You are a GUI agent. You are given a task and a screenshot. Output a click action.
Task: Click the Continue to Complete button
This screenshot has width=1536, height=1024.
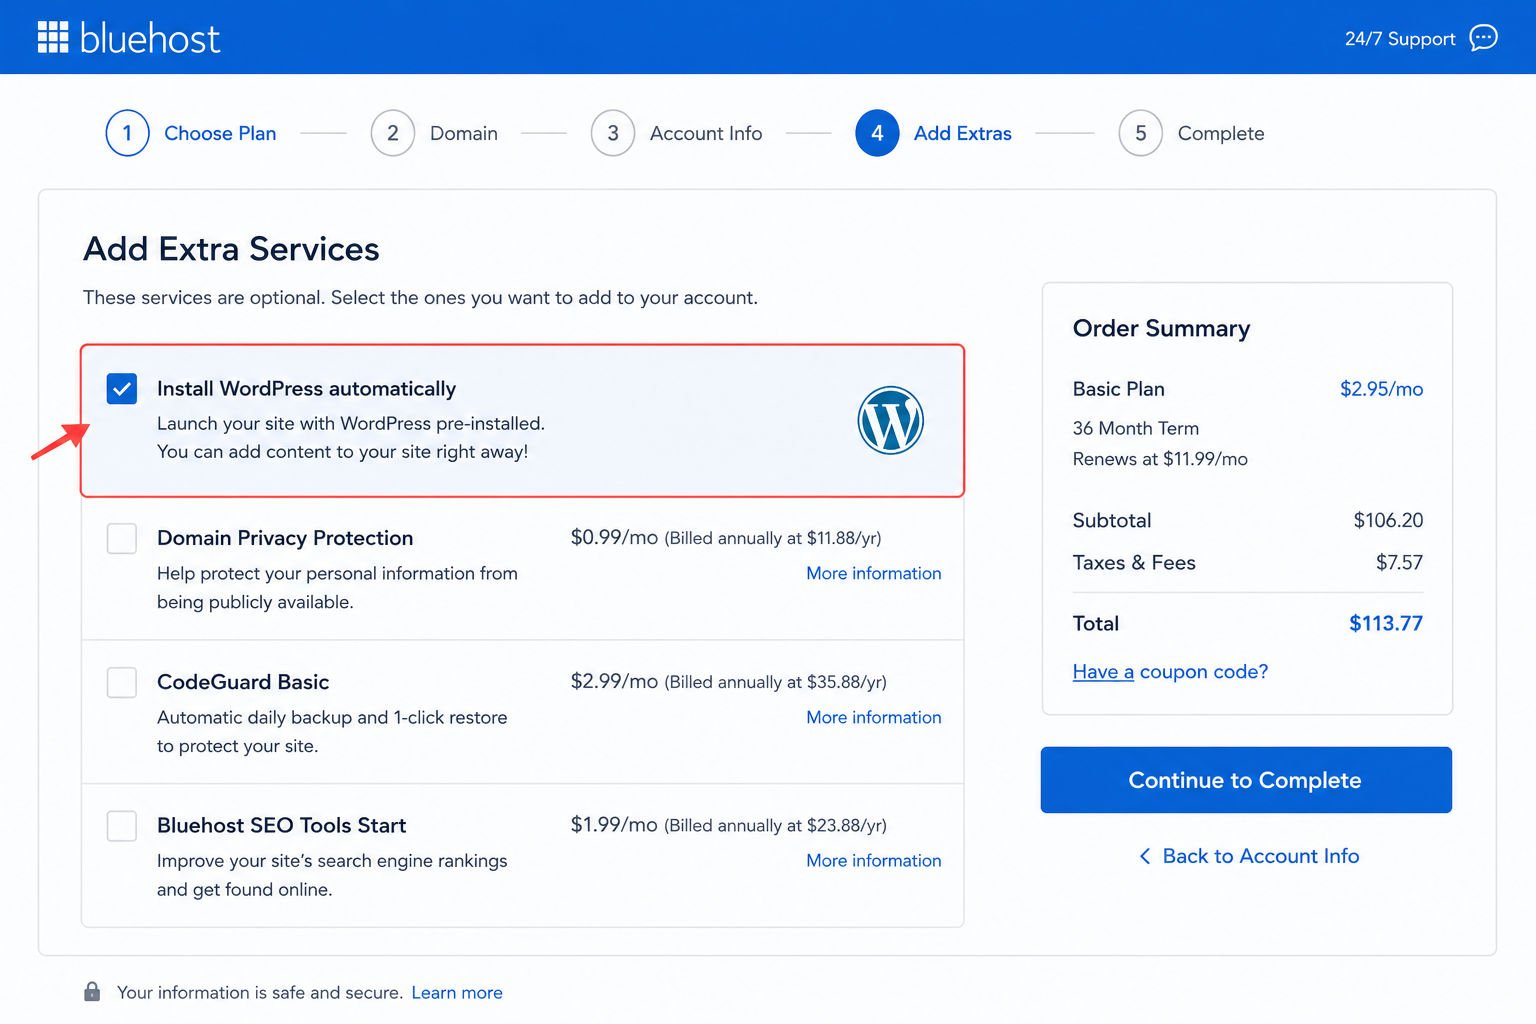click(x=1246, y=780)
